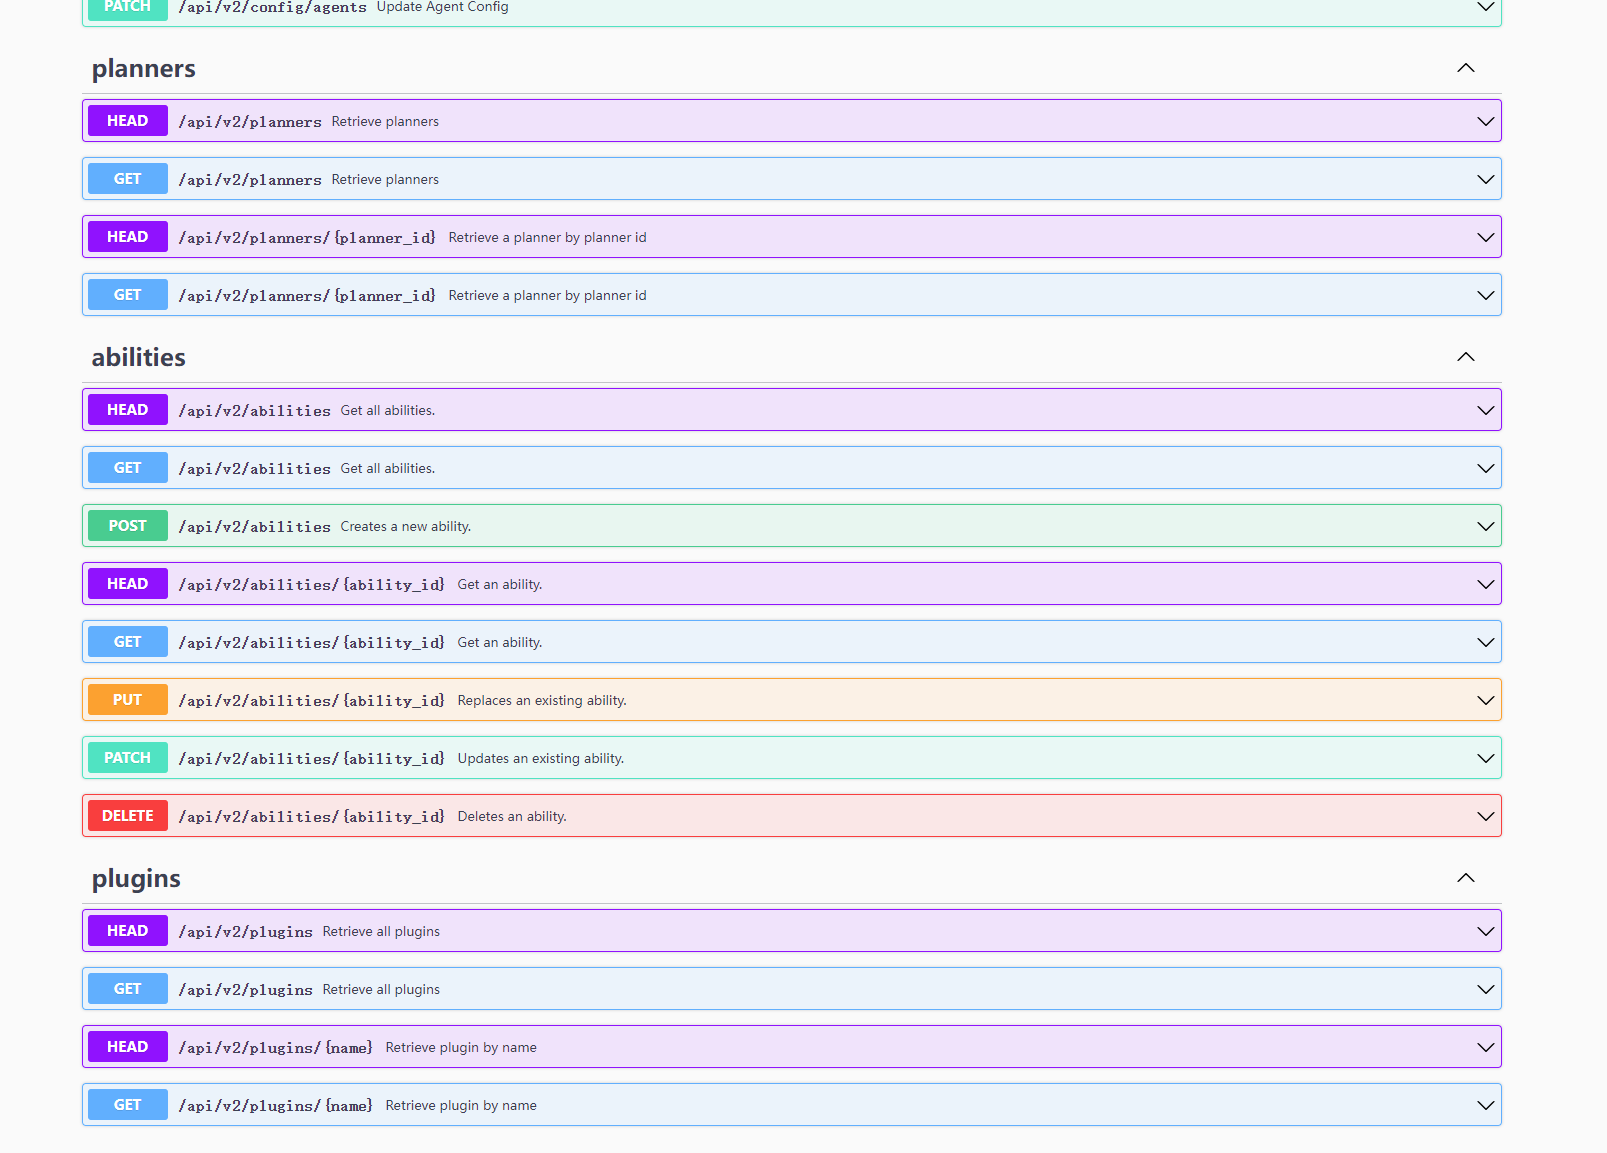Click GET badge for Get all abilities

click(128, 468)
